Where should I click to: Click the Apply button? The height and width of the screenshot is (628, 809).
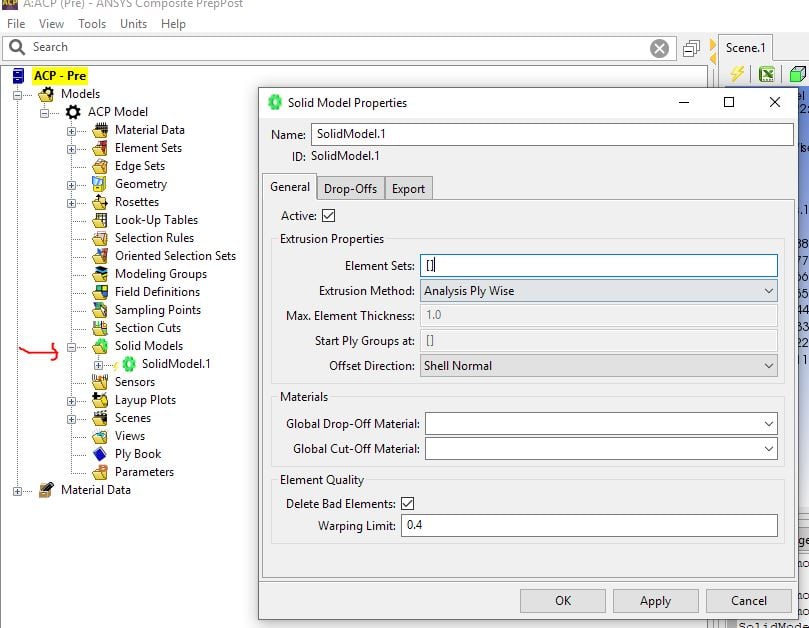click(x=655, y=601)
